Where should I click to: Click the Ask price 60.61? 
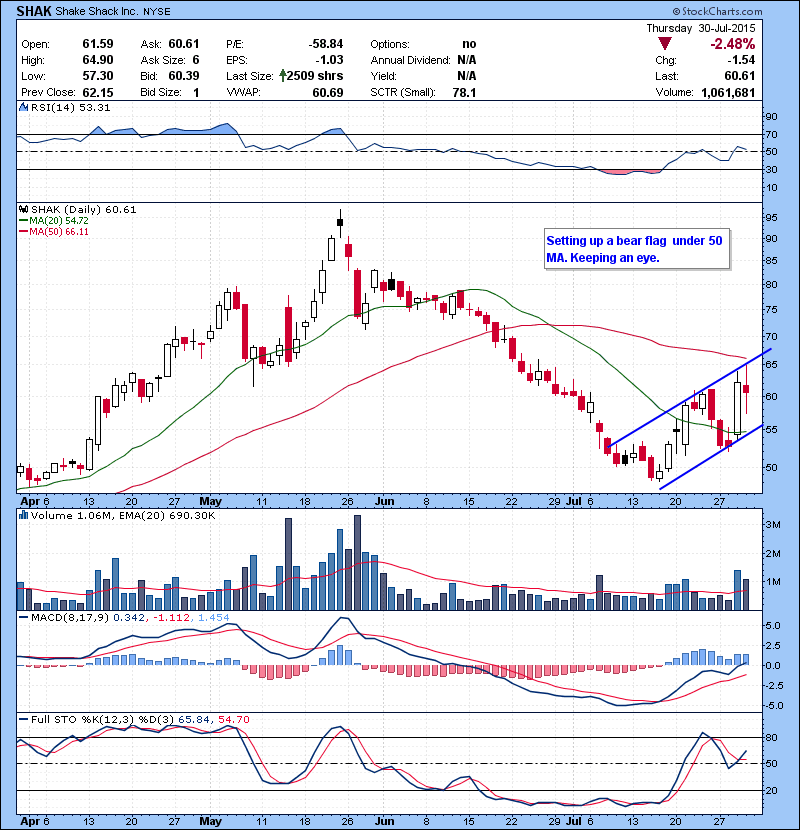(184, 43)
